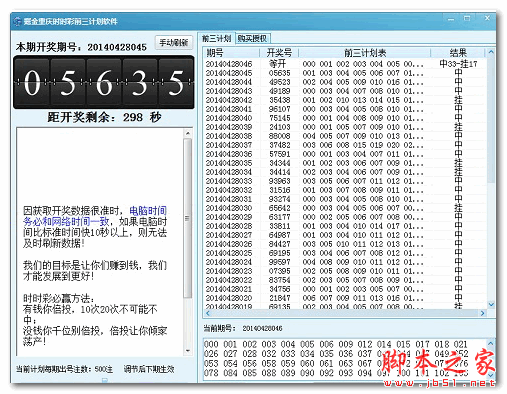
Task: Click the 结果 column header
Action: click(458, 53)
